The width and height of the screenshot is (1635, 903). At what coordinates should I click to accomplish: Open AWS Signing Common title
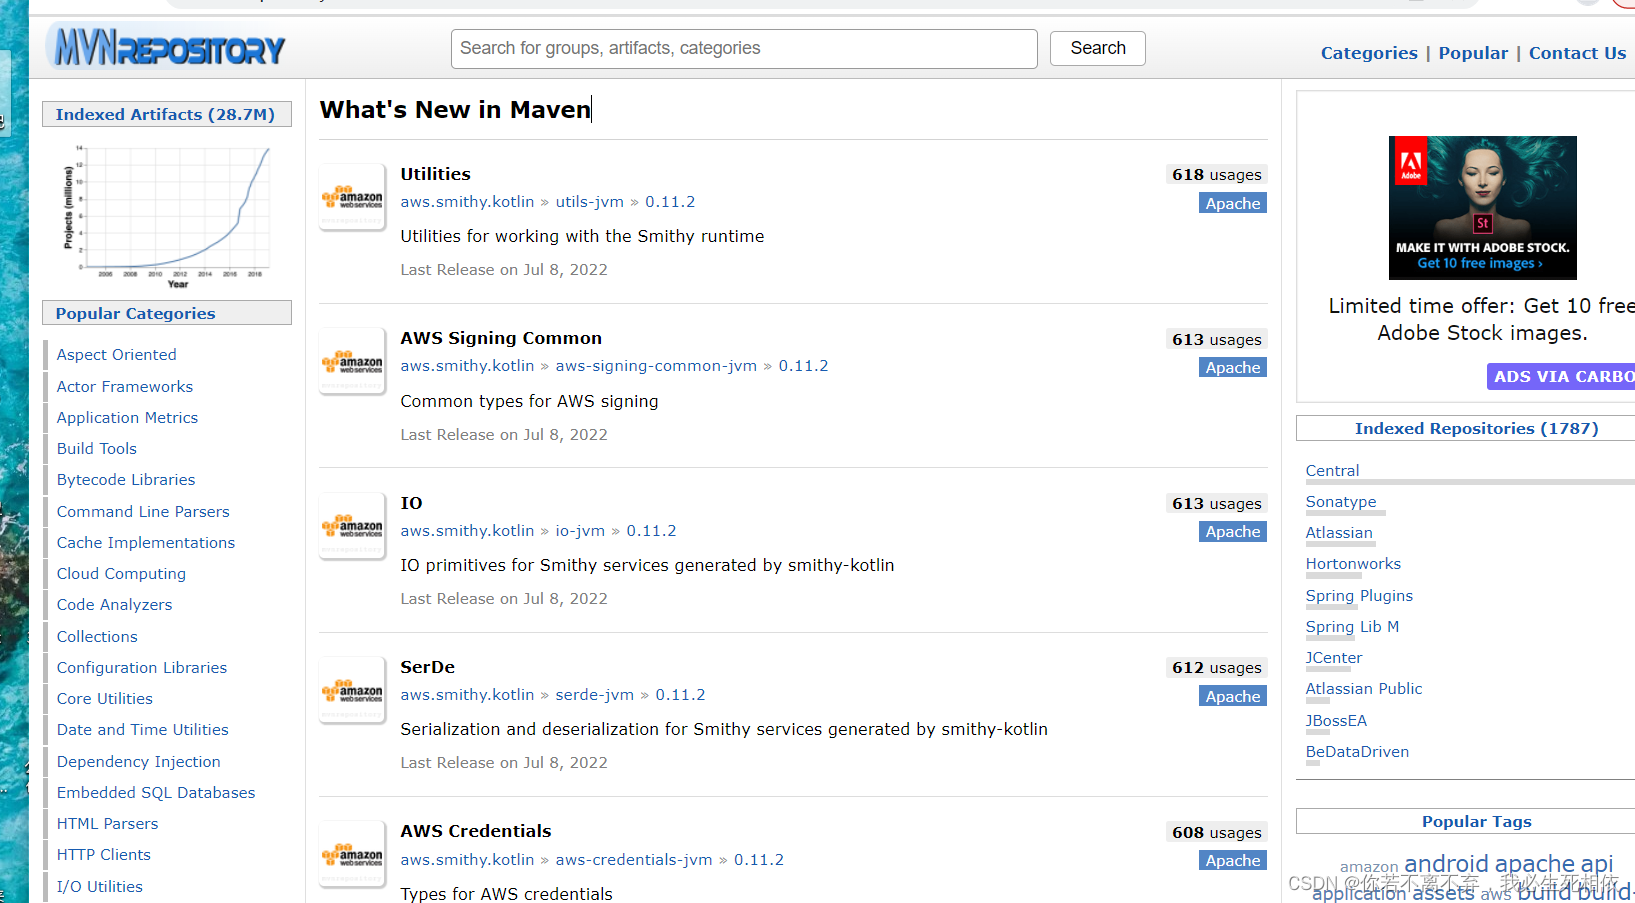pos(501,338)
